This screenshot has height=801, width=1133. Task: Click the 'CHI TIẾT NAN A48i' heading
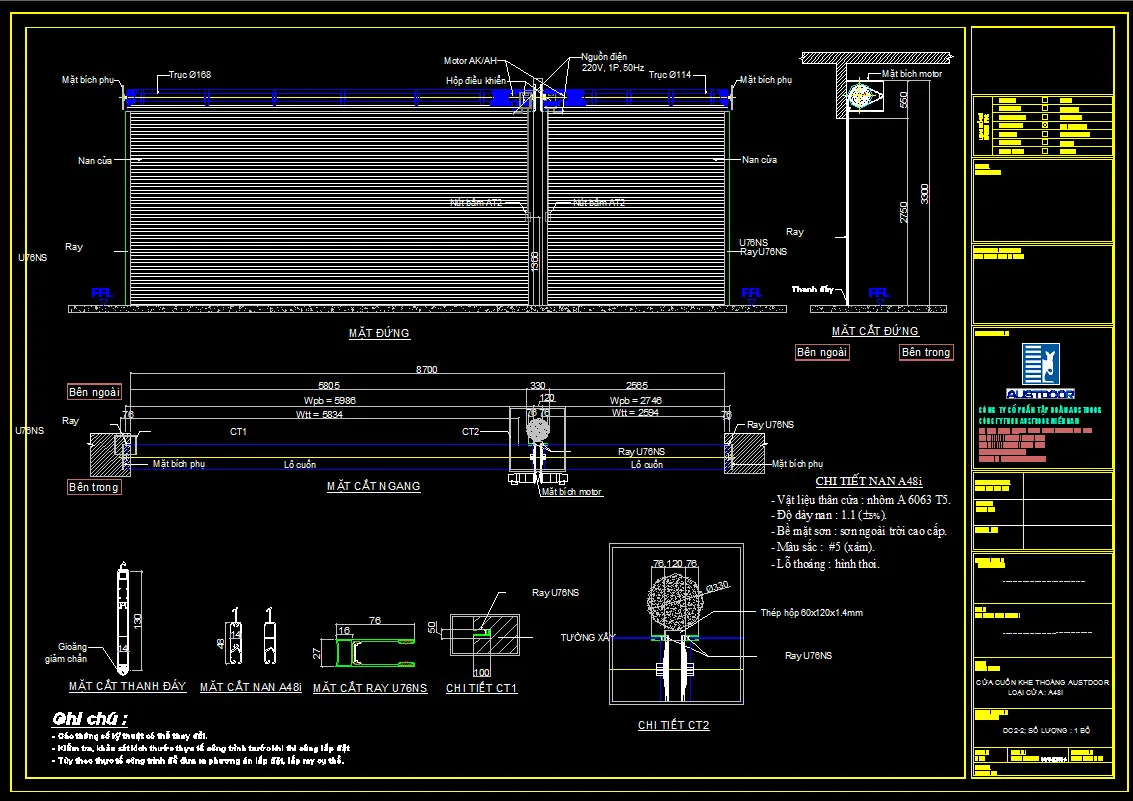[x=869, y=481]
